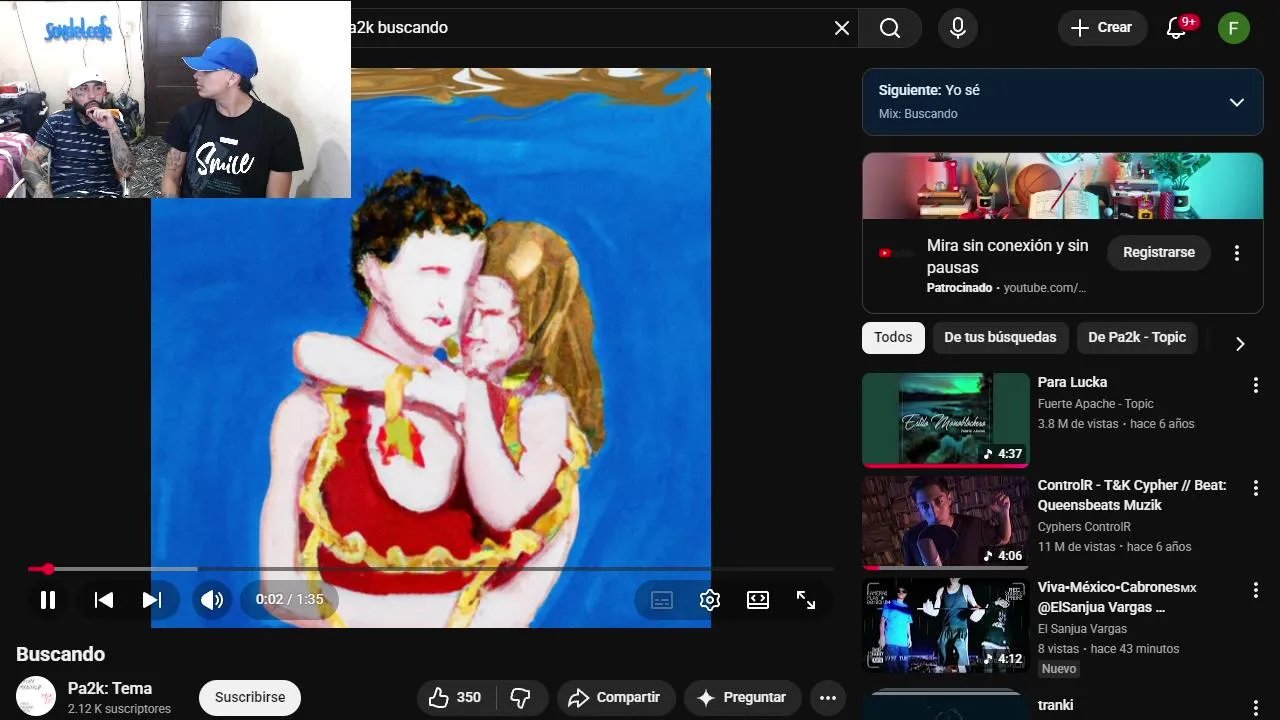Switch to theater mode
The image size is (1280, 720).
758,600
